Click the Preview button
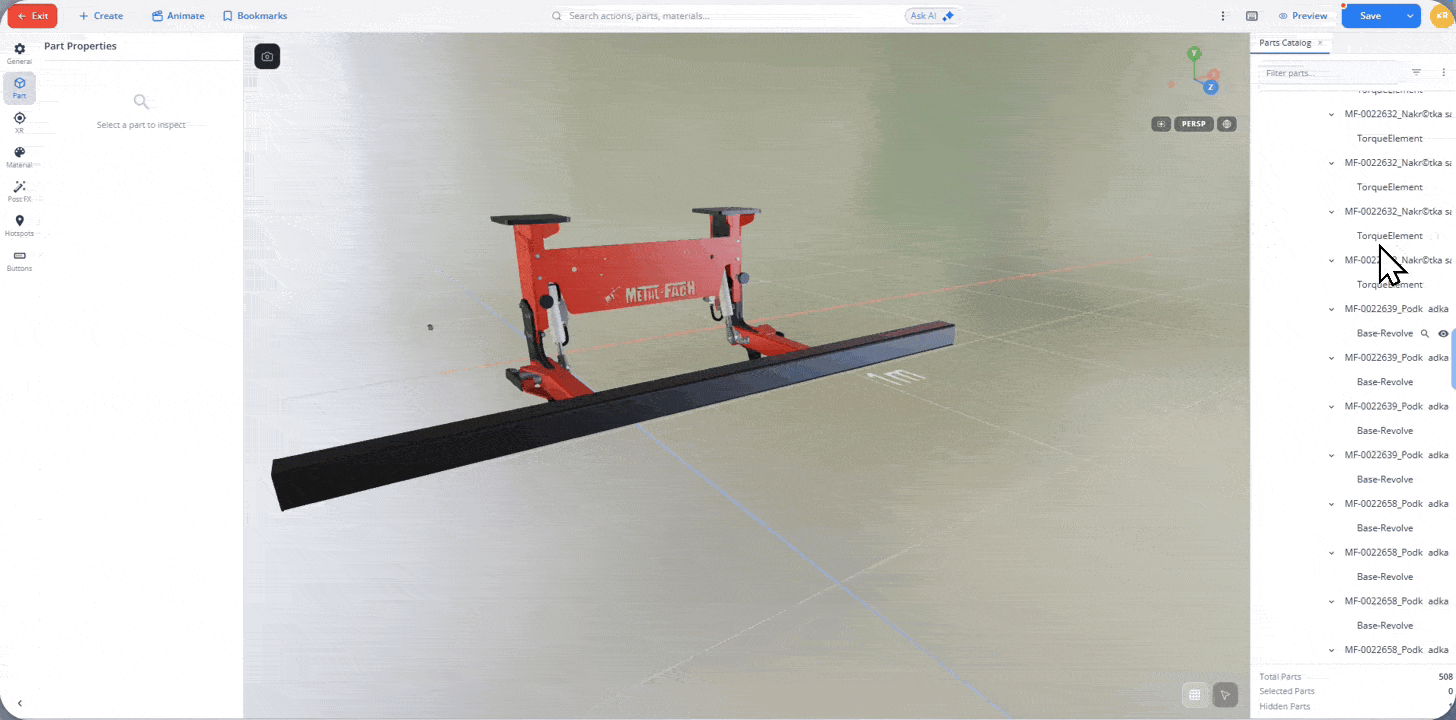The width and height of the screenshot is (1456, 720). pyautogui.click(x=1303, y=16)
